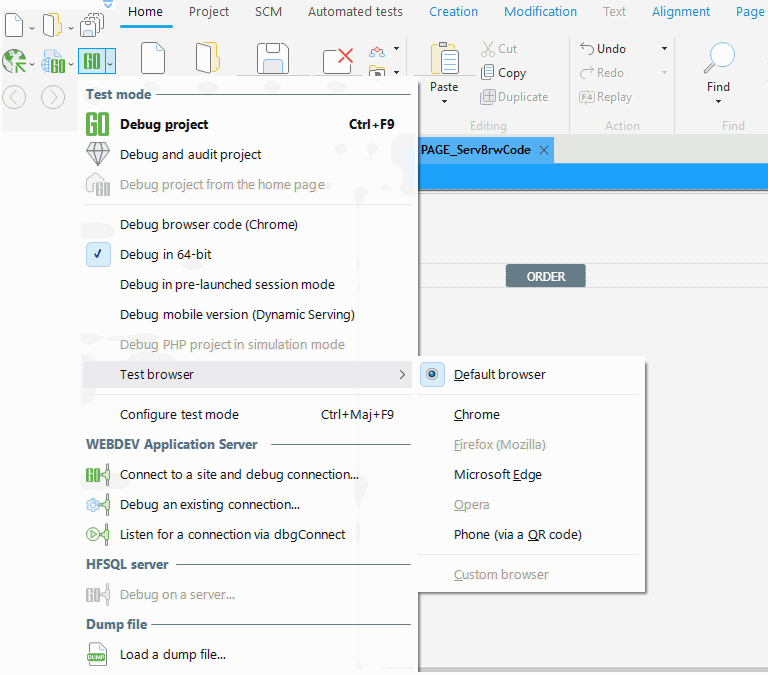Image resolution: width=768 pixels, height=675 pixels.
Task: Click the small red shapes icon above folder icon
Action: coord(377,51)
